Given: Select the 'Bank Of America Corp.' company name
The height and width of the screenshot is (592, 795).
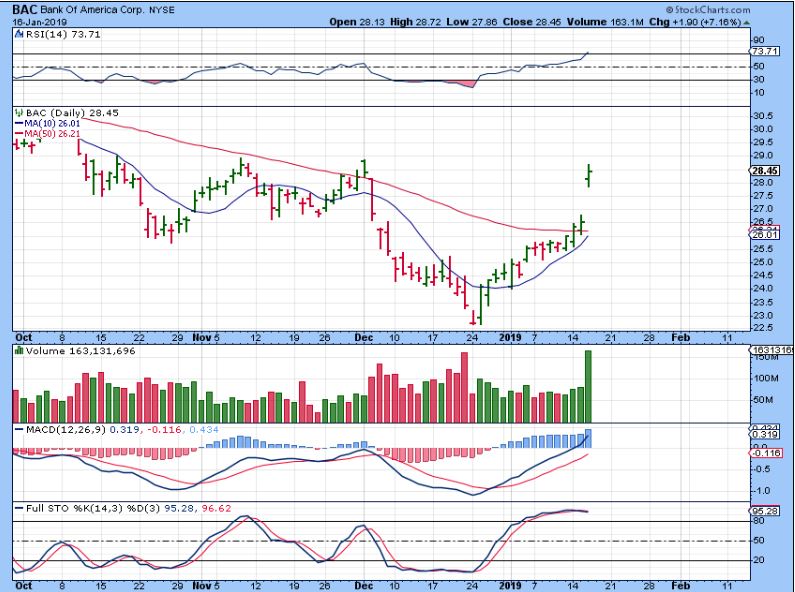Looking at the screenshot, I should point(92,10).
